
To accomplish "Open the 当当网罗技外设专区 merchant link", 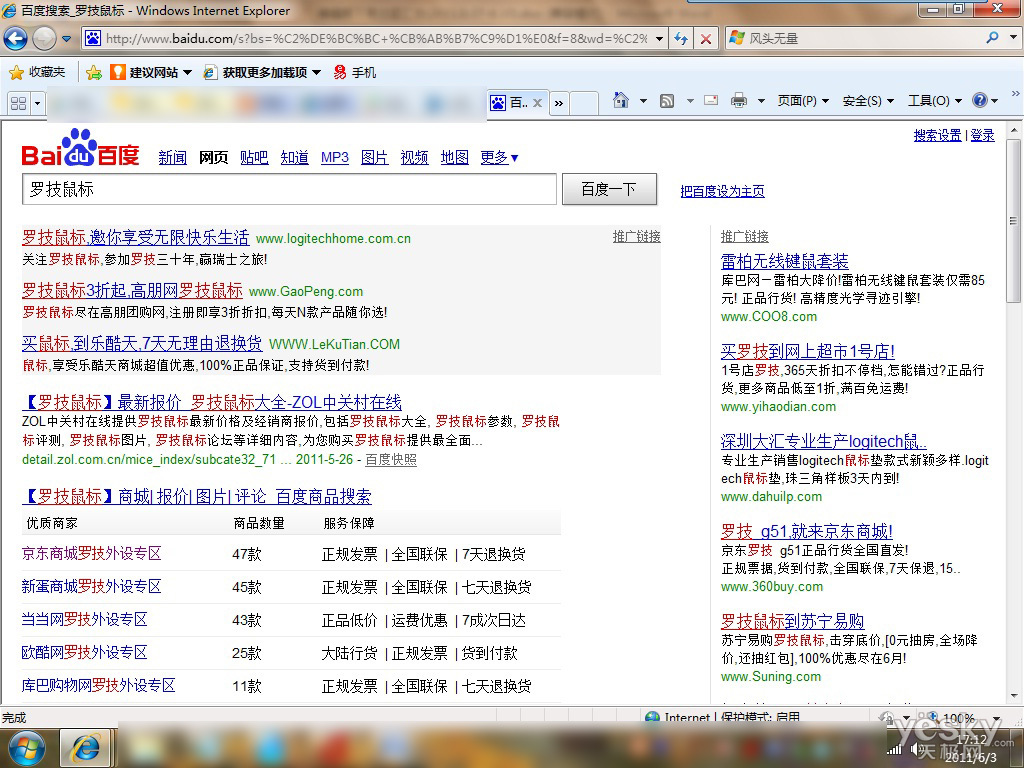I will [85, 619].
